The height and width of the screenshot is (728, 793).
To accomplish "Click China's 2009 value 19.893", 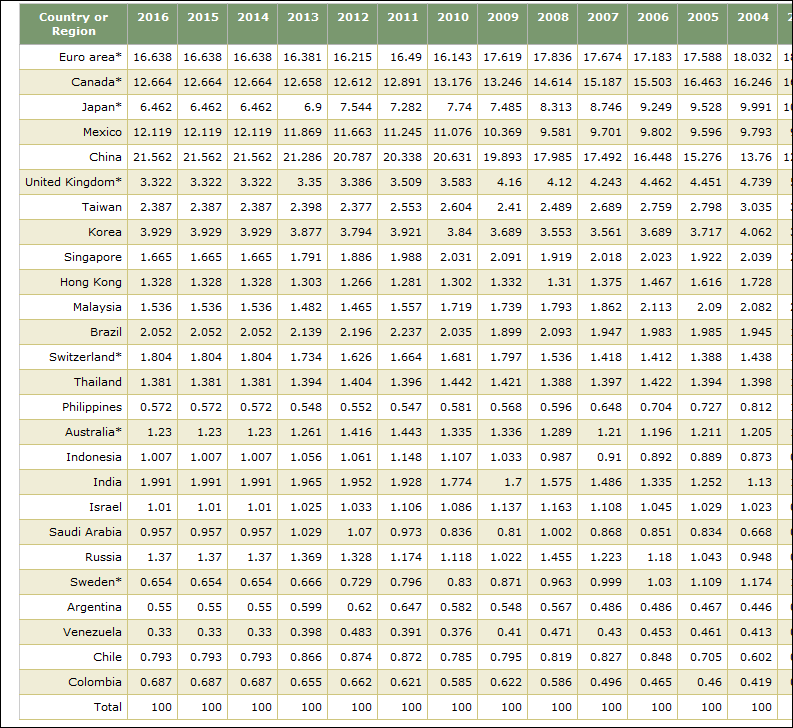I will (503, 157).
